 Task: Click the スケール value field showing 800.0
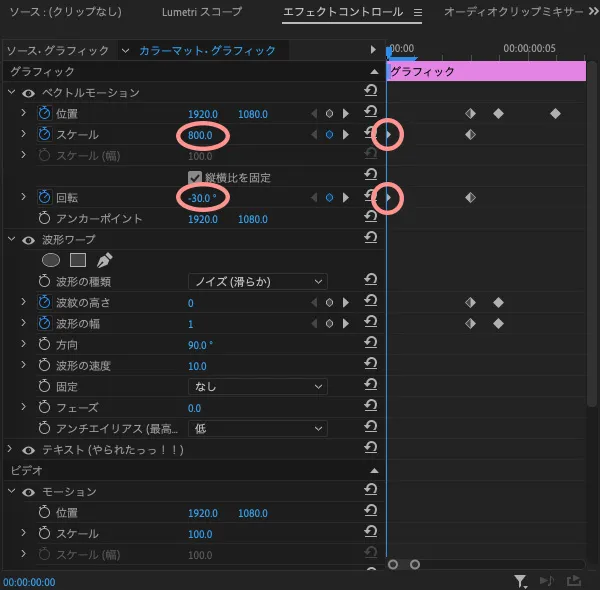click(202, 135)
